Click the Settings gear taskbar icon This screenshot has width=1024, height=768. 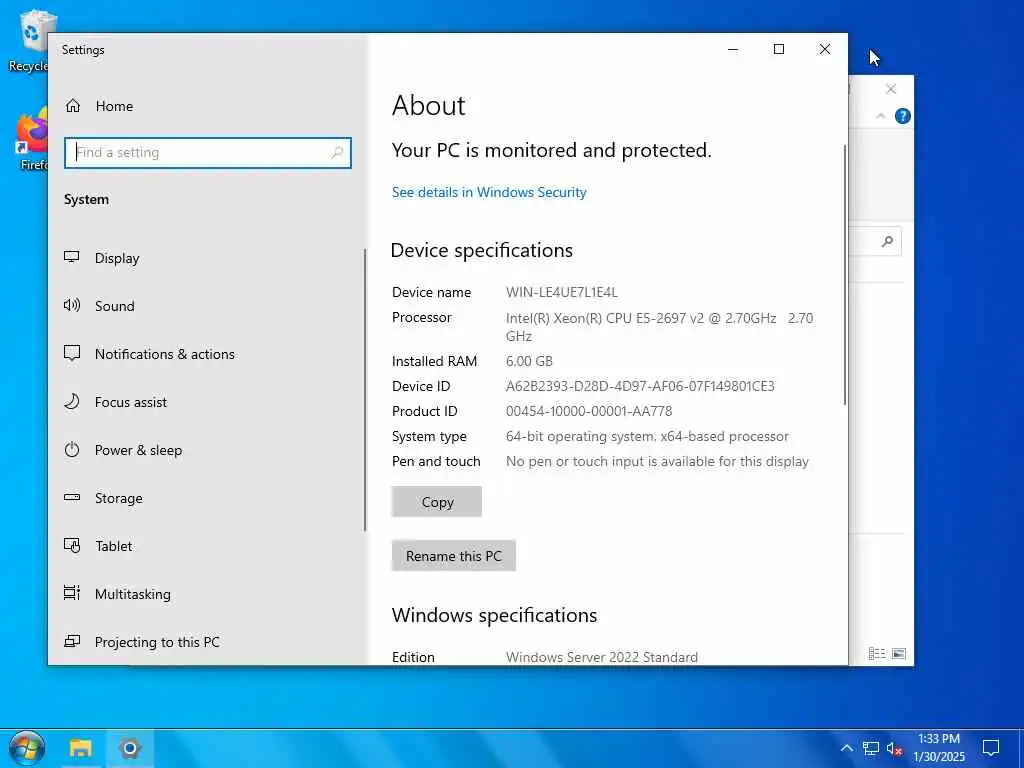129,748
